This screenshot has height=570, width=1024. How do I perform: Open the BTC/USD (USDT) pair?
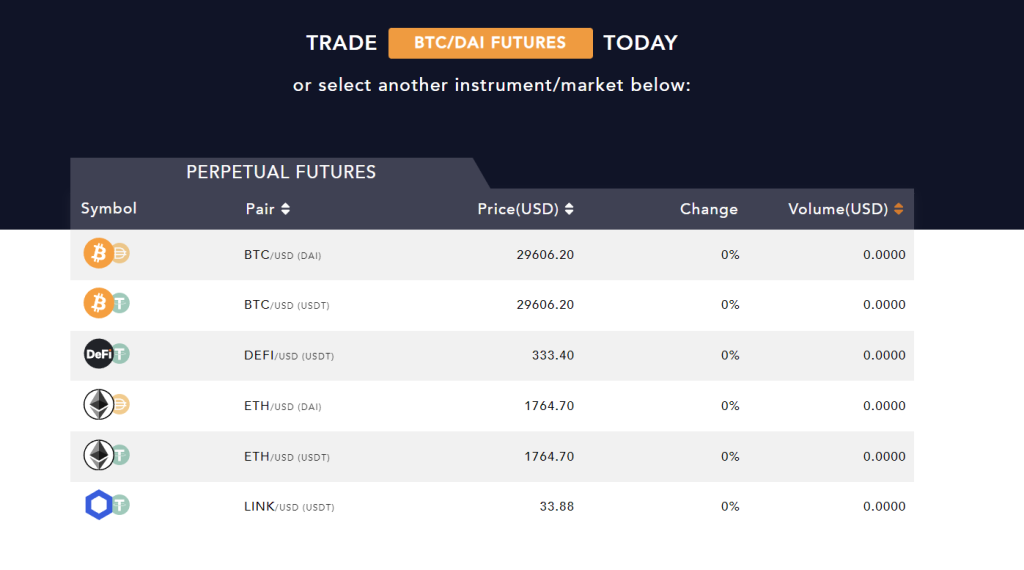click(x=286, y=305)
